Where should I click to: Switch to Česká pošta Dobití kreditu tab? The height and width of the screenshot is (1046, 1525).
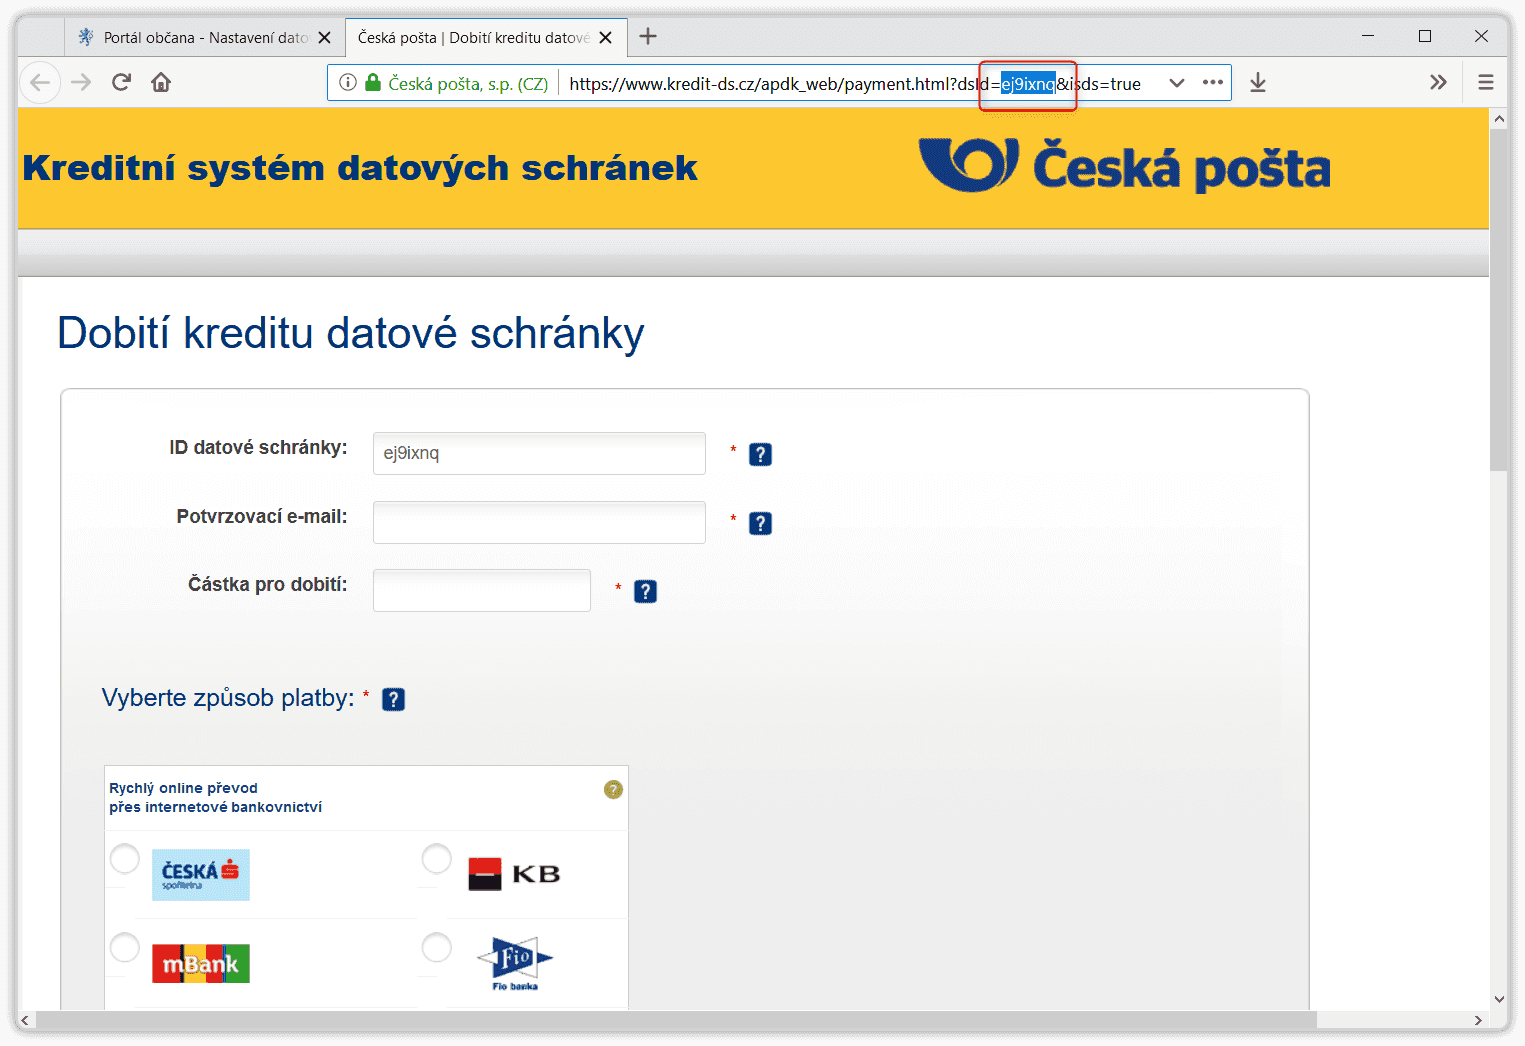[x=486, y=38]
